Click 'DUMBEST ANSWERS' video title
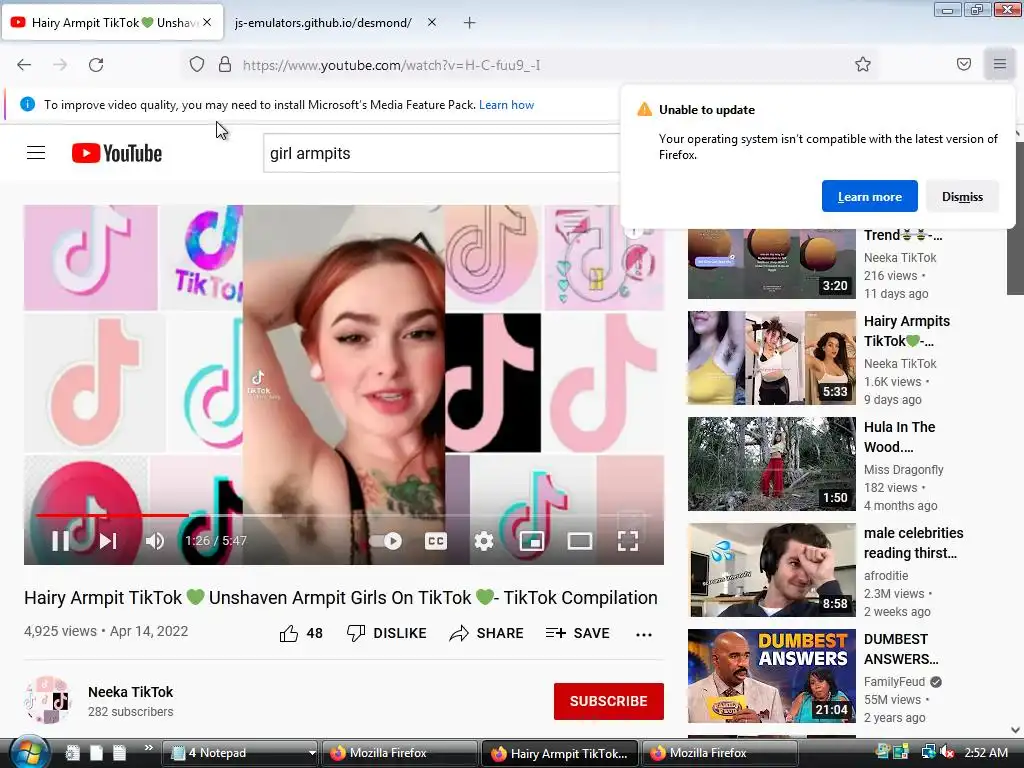This screenshot has width=1024, height=768. pos(901,649)
